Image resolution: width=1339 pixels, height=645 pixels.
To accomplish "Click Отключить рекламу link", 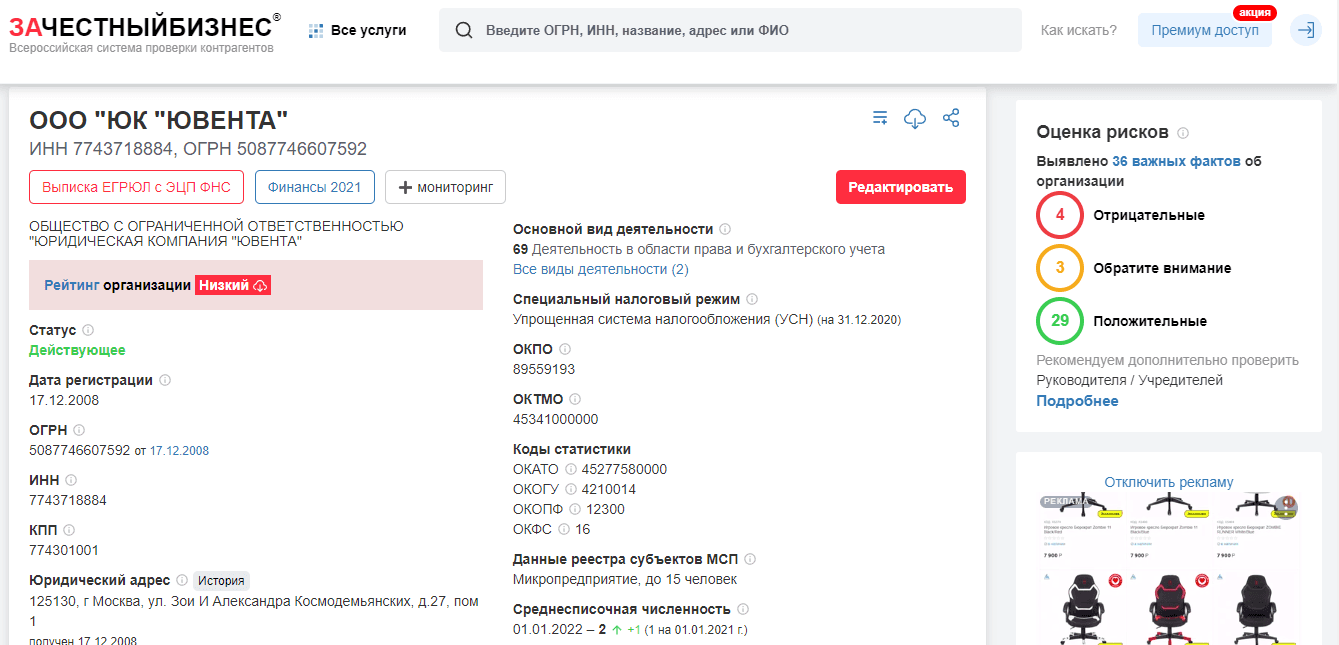I will [x=1168, y=482].
